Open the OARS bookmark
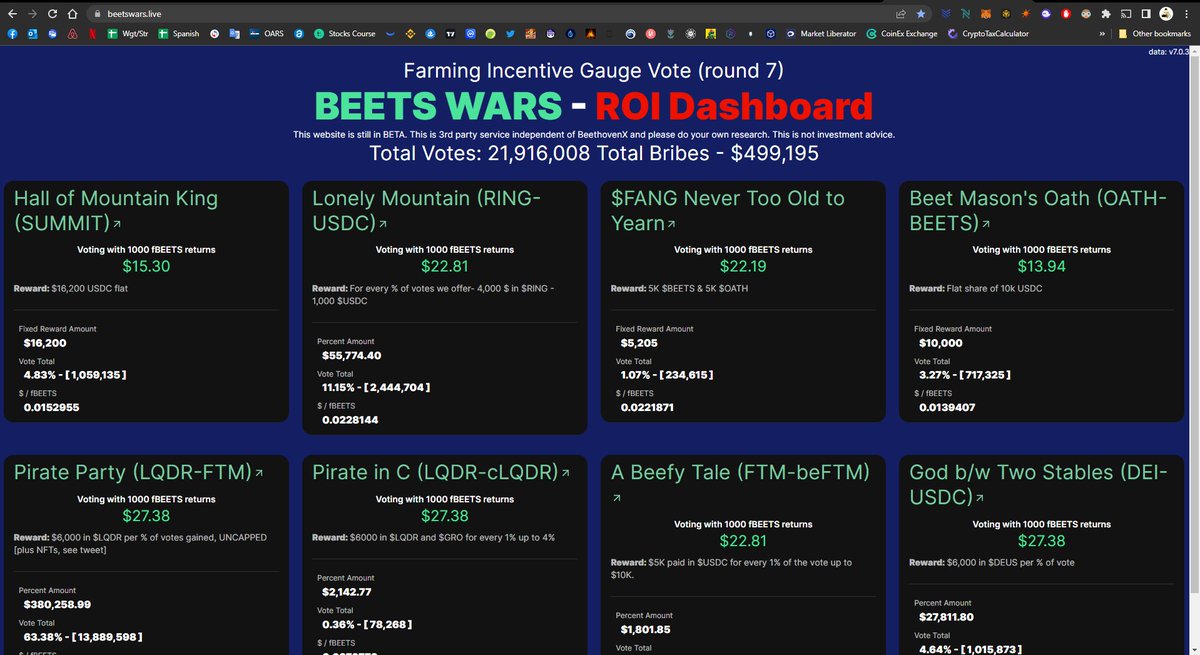Image resolution: width=1200 pixels, height=655 pixels. 266,34
